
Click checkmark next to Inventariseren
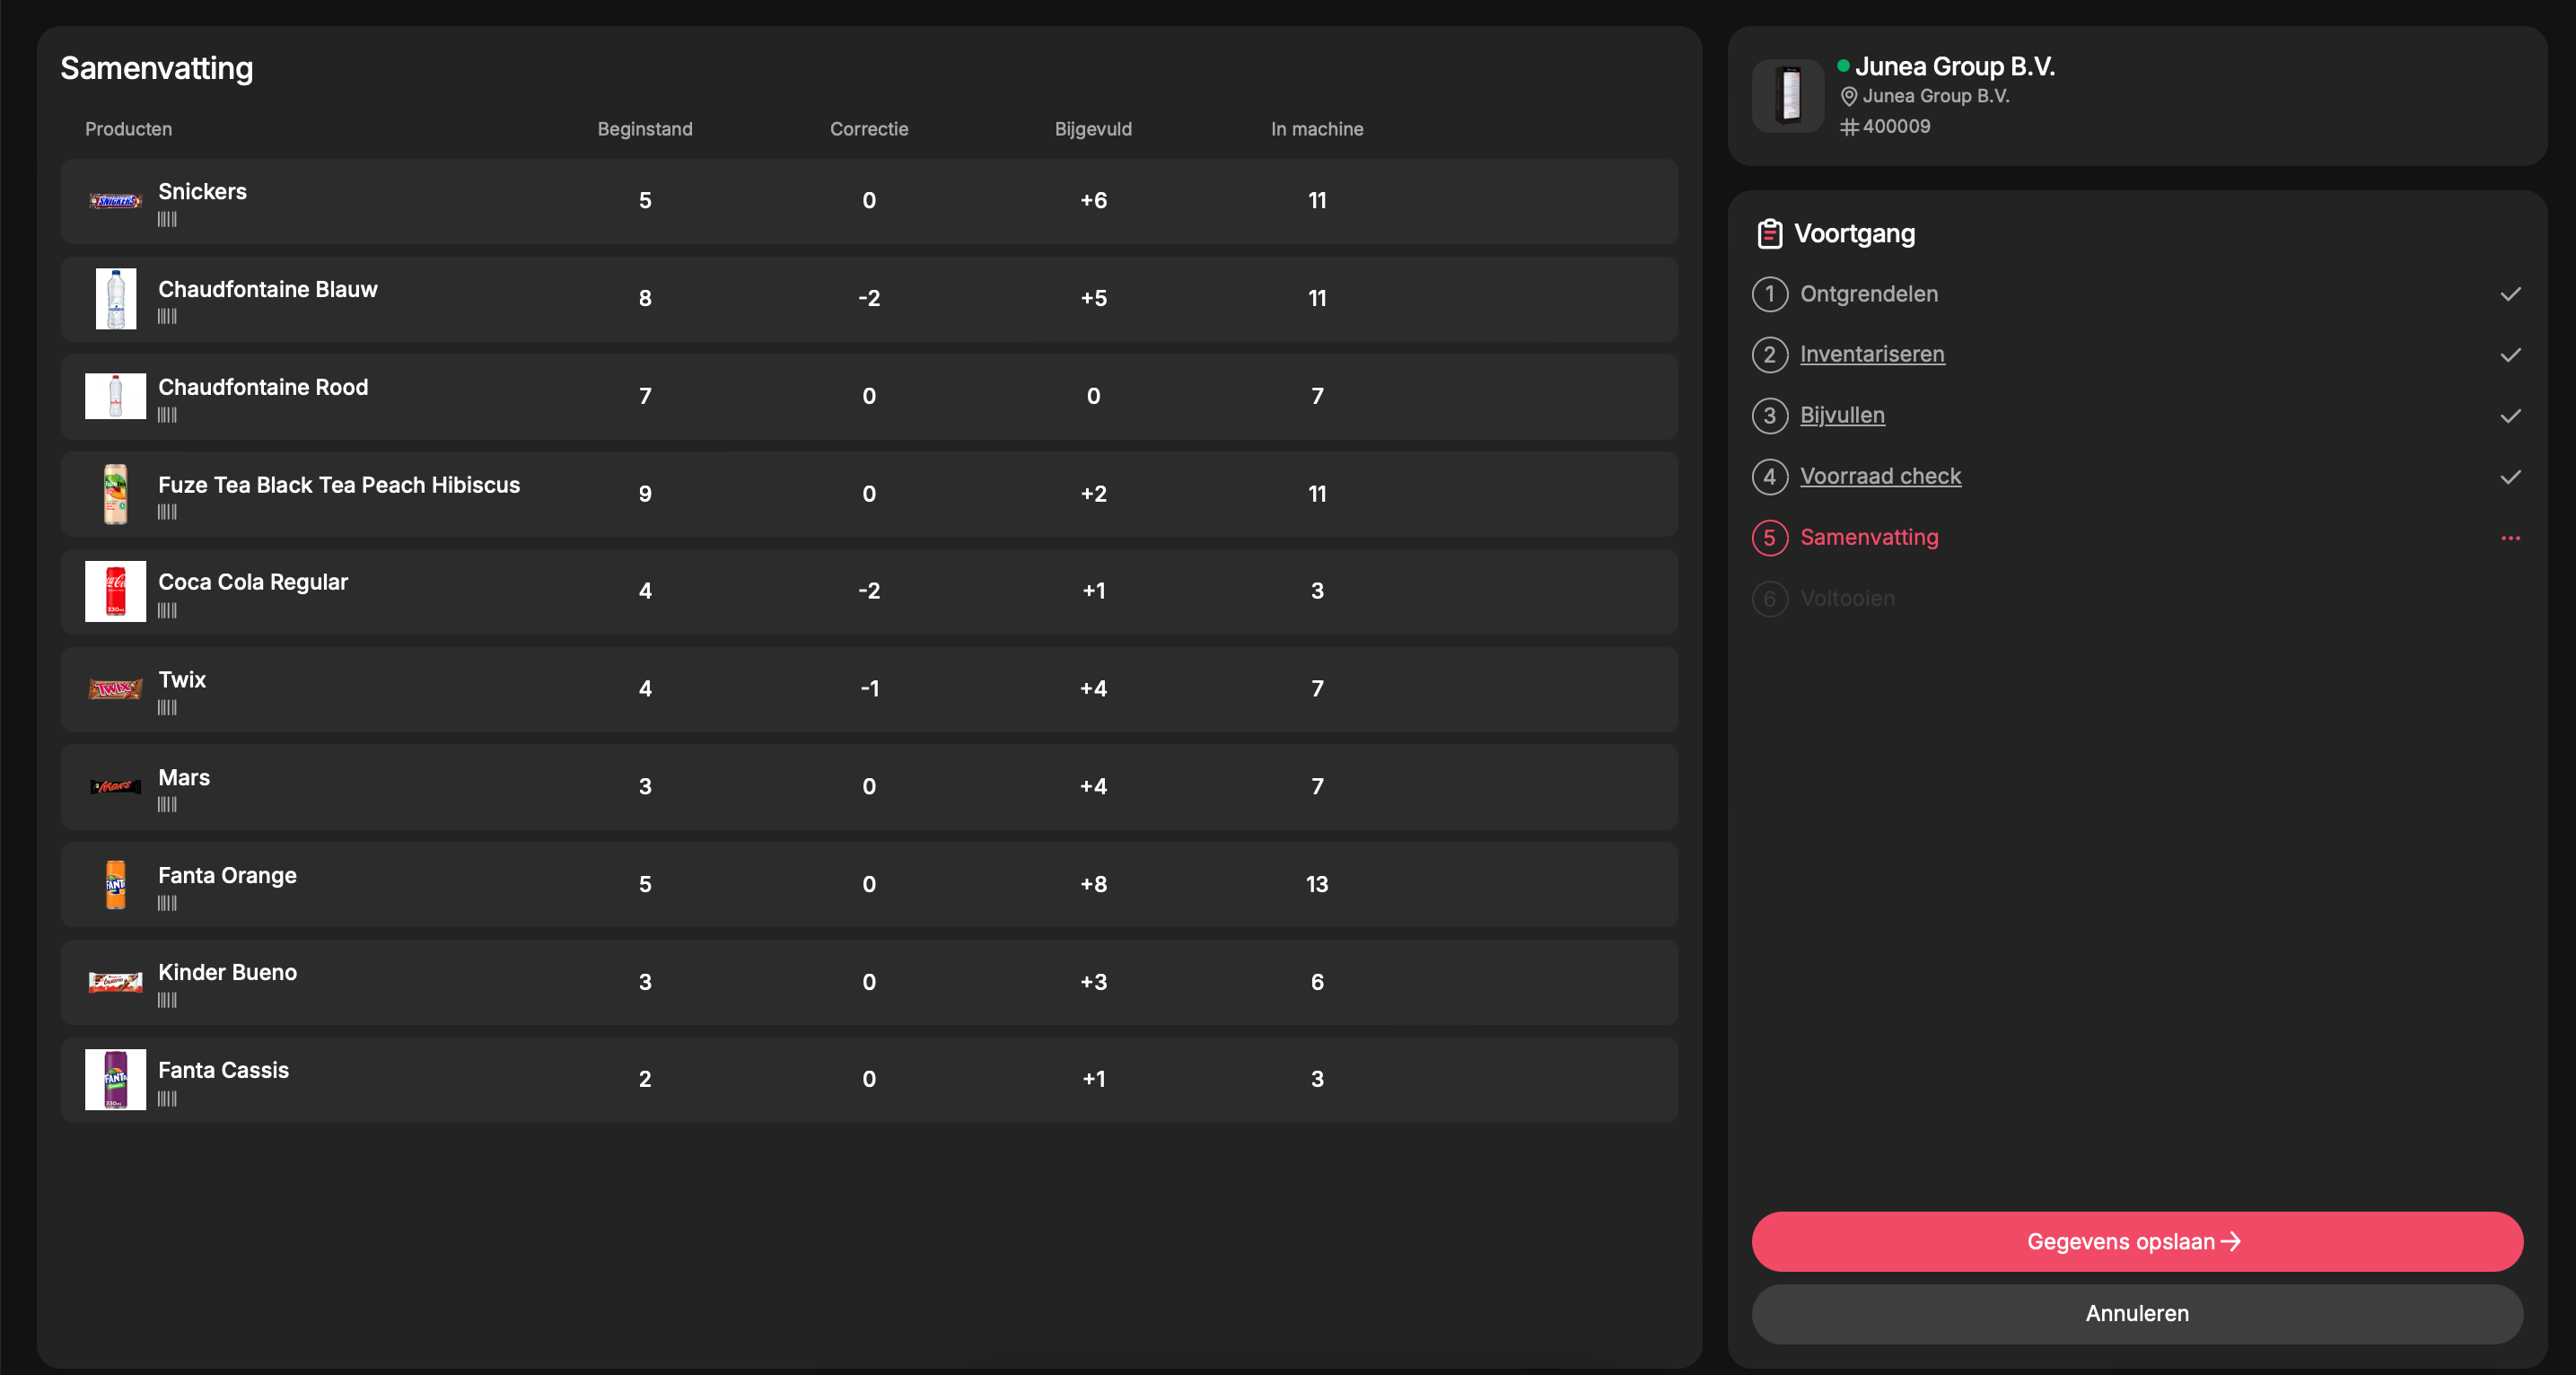click(2510, 355)
